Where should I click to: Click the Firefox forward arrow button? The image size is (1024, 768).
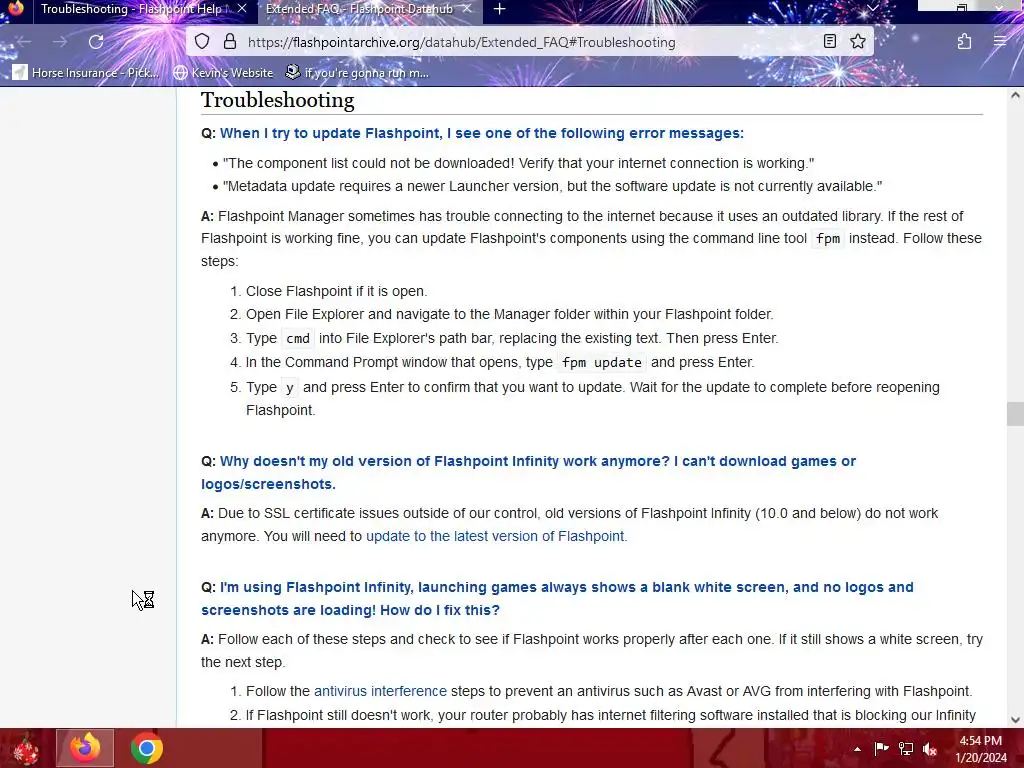60,42
